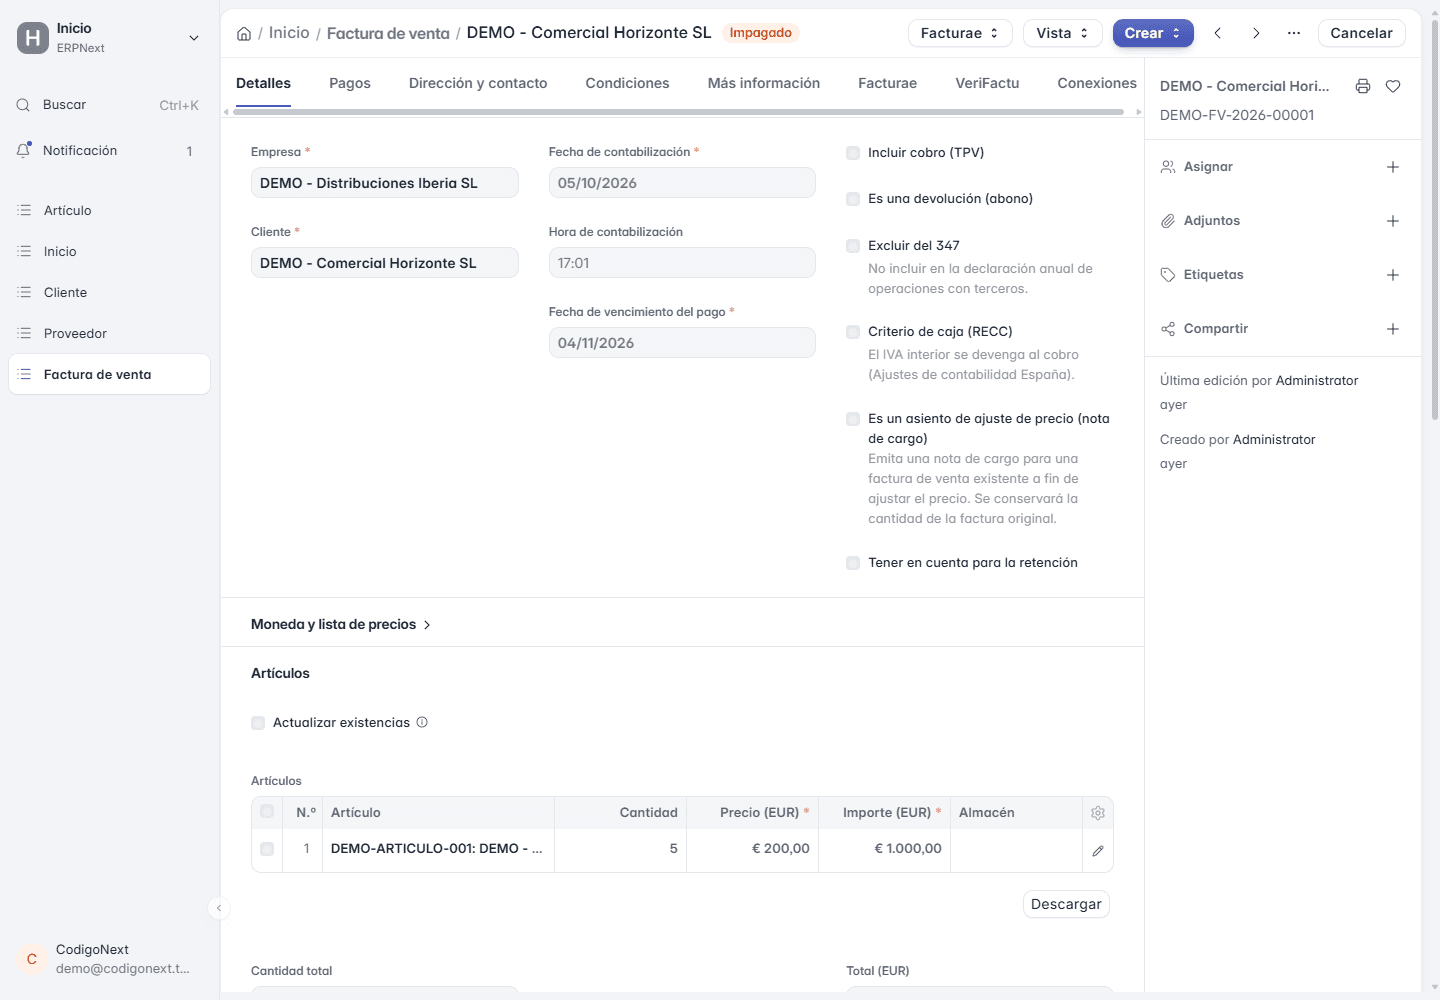The height and width of the screenshot is (1000, 1440).
Task: Toggle Incluir cobro (TPV) checkbox
Action: (853, 153)
